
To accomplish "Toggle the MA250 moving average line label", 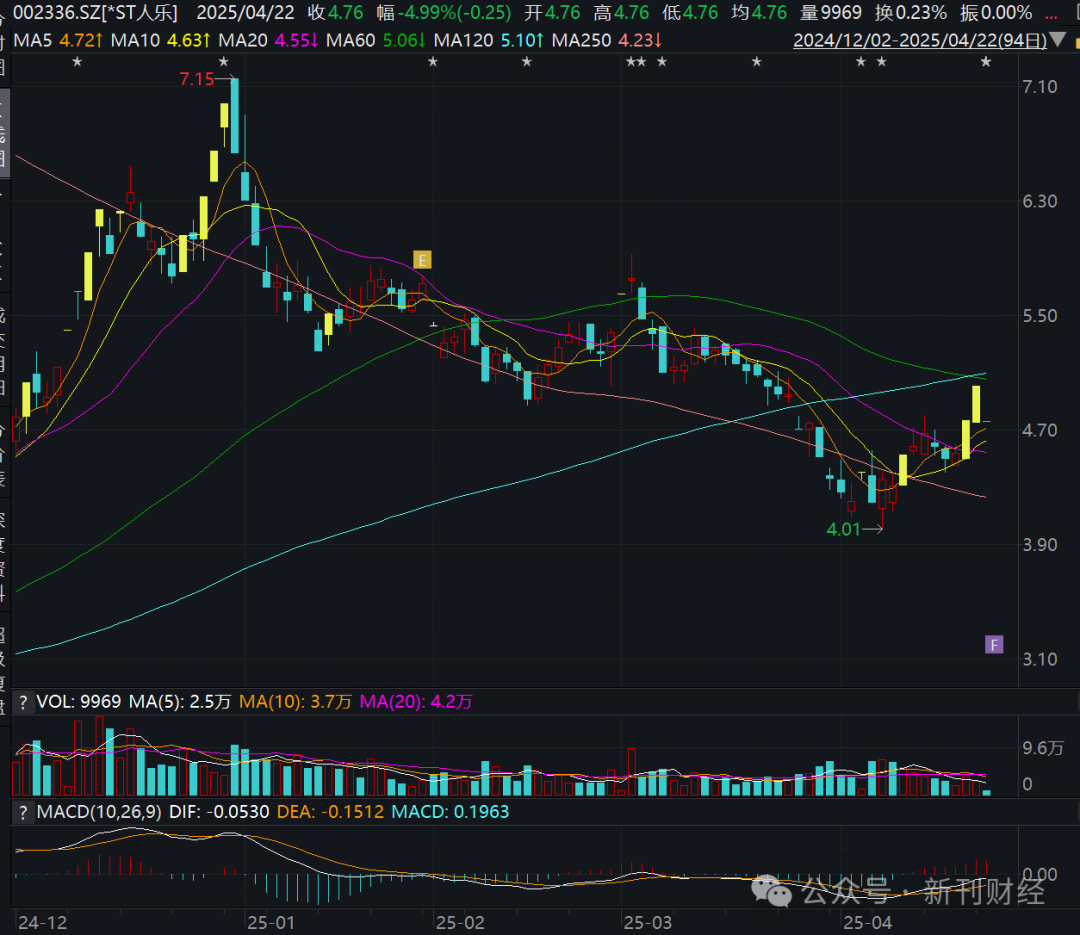I will [607, 41].
